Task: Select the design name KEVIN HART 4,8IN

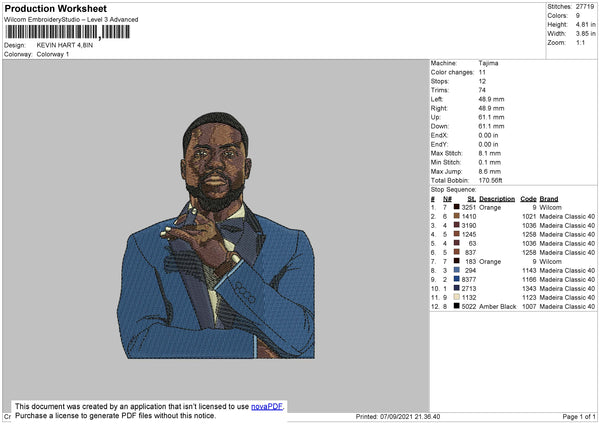Action: pyautogui.click(x=65, y=45)
